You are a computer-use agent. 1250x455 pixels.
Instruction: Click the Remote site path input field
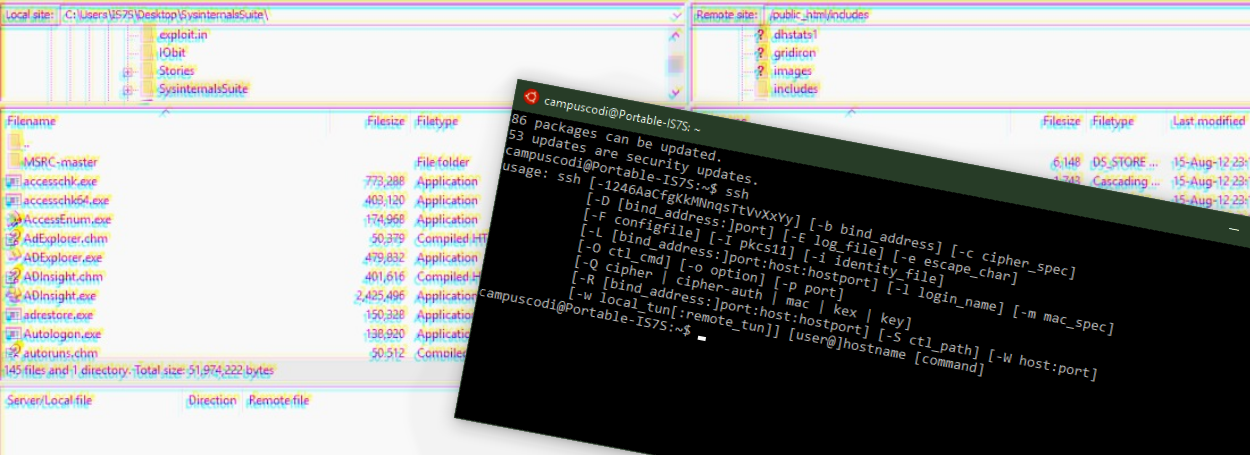pos(1007,16)
